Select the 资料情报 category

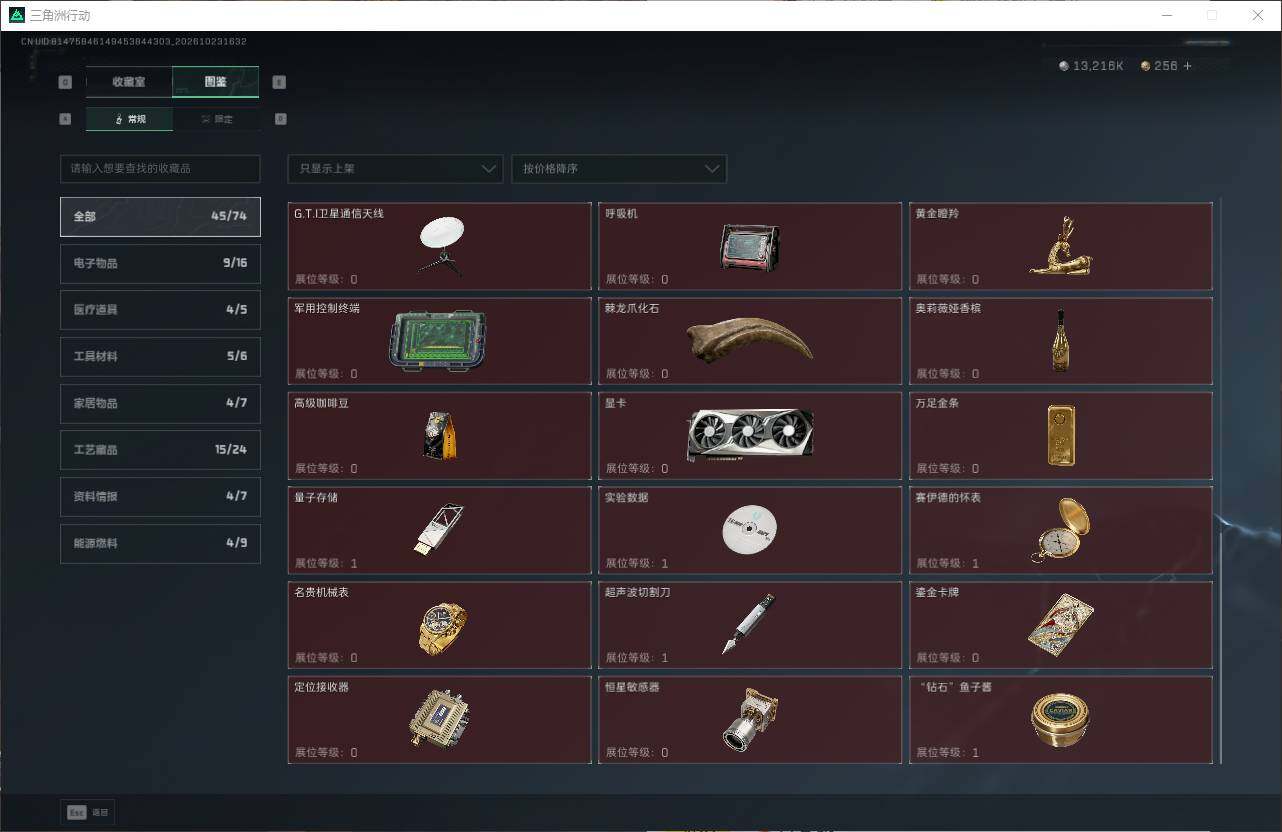(160, 496)
